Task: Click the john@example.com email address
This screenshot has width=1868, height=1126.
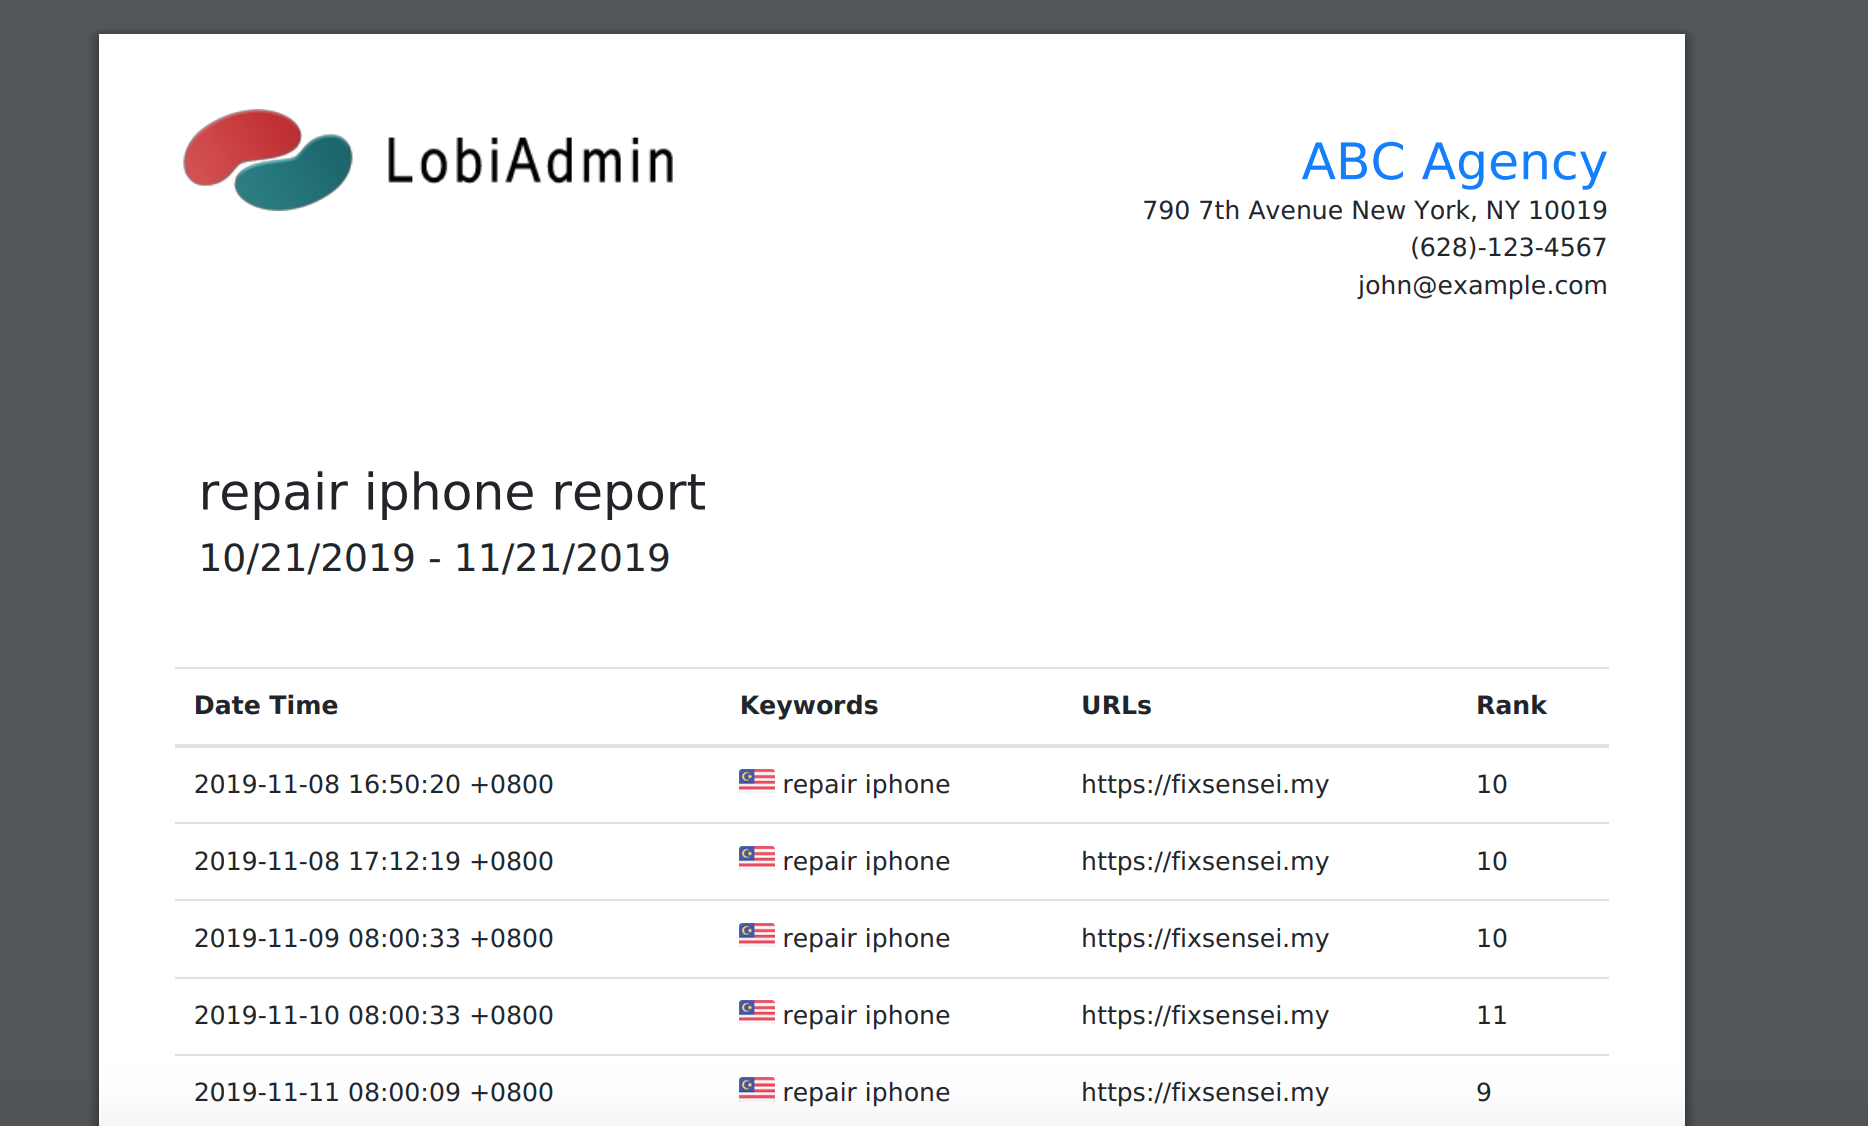Action: point(1481,286)
